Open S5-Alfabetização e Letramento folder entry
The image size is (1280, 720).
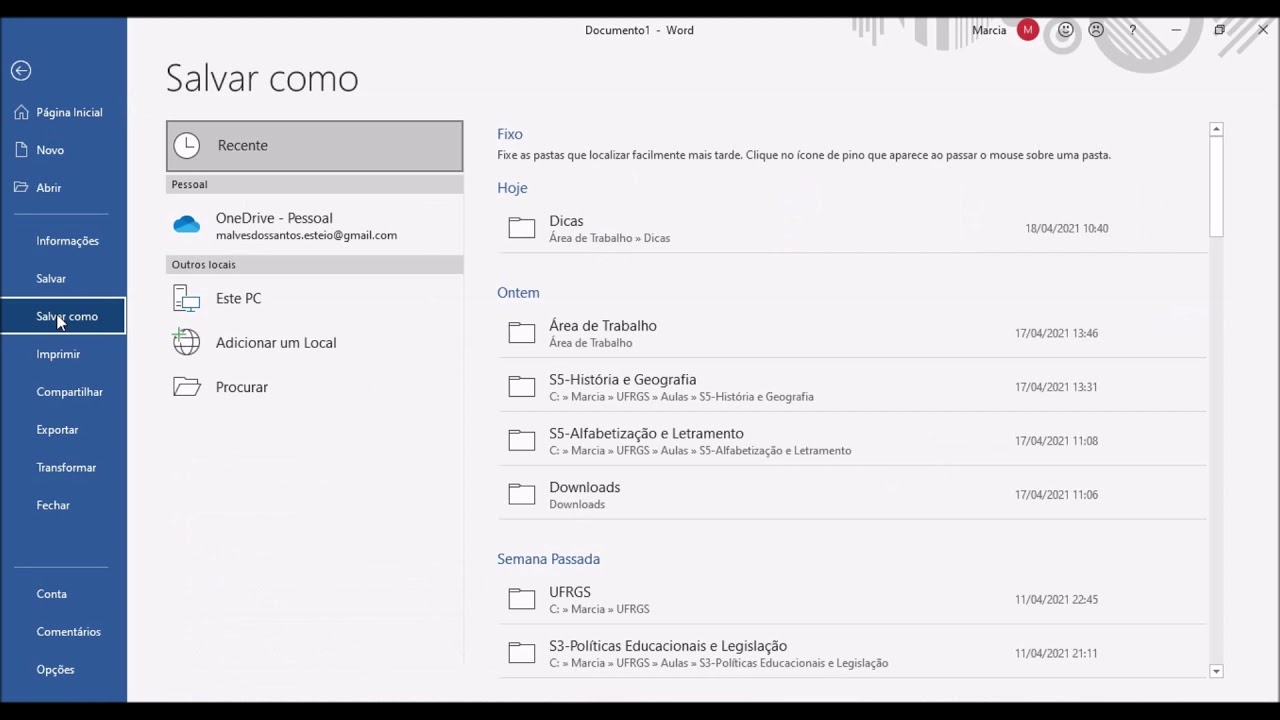[852, 441]
